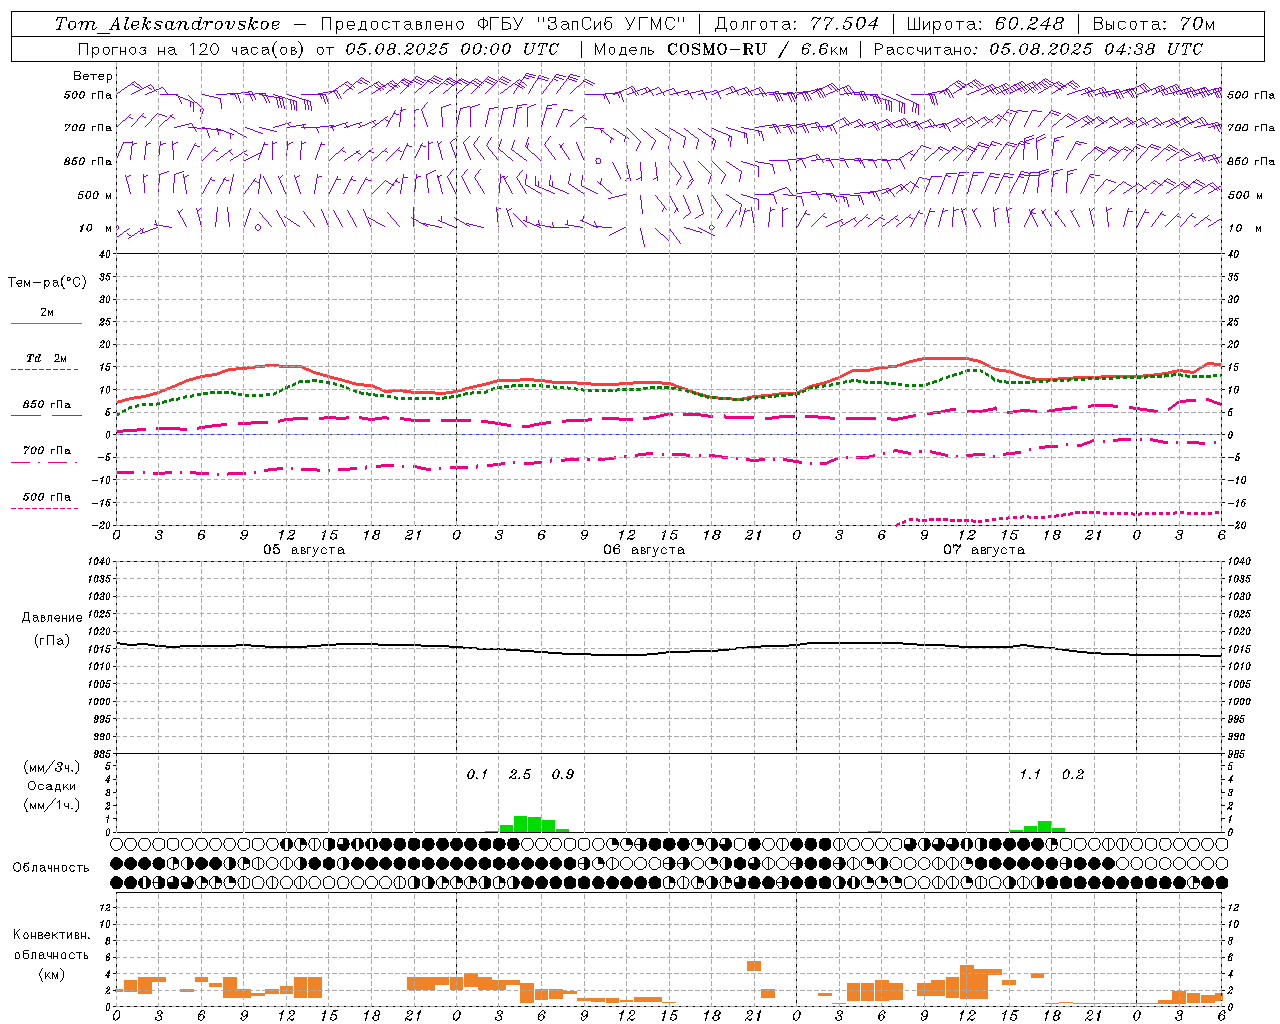Click the '700 гПа' entry in temperature legend
This screenshot has width=1280, height=1024.
pos(47,451)
